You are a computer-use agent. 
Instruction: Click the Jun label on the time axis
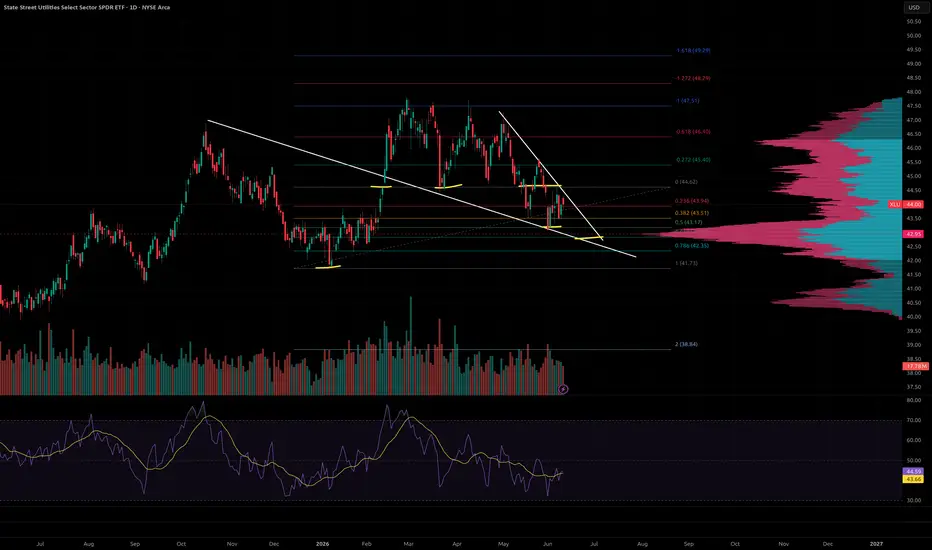tap(547, 543)
